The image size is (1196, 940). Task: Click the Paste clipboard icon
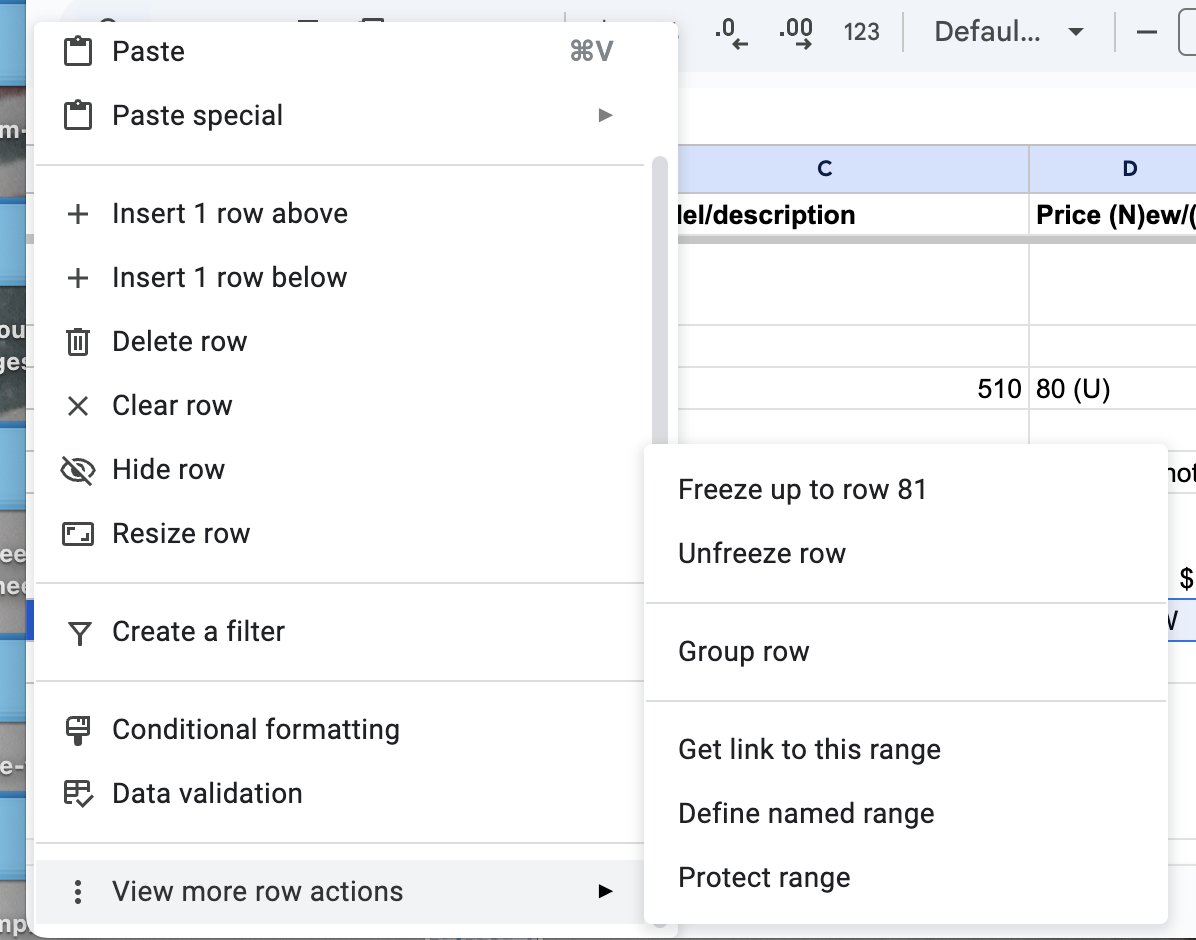click(x=78, y=52)
